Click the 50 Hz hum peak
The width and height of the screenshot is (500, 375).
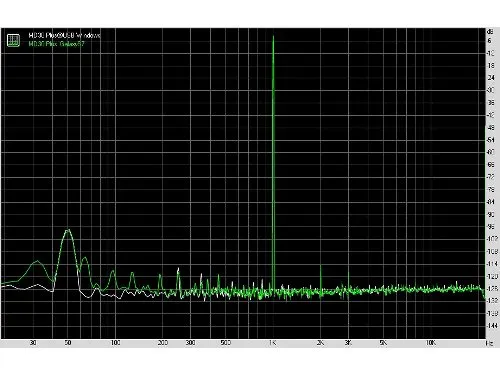click(x=68, y=231)
